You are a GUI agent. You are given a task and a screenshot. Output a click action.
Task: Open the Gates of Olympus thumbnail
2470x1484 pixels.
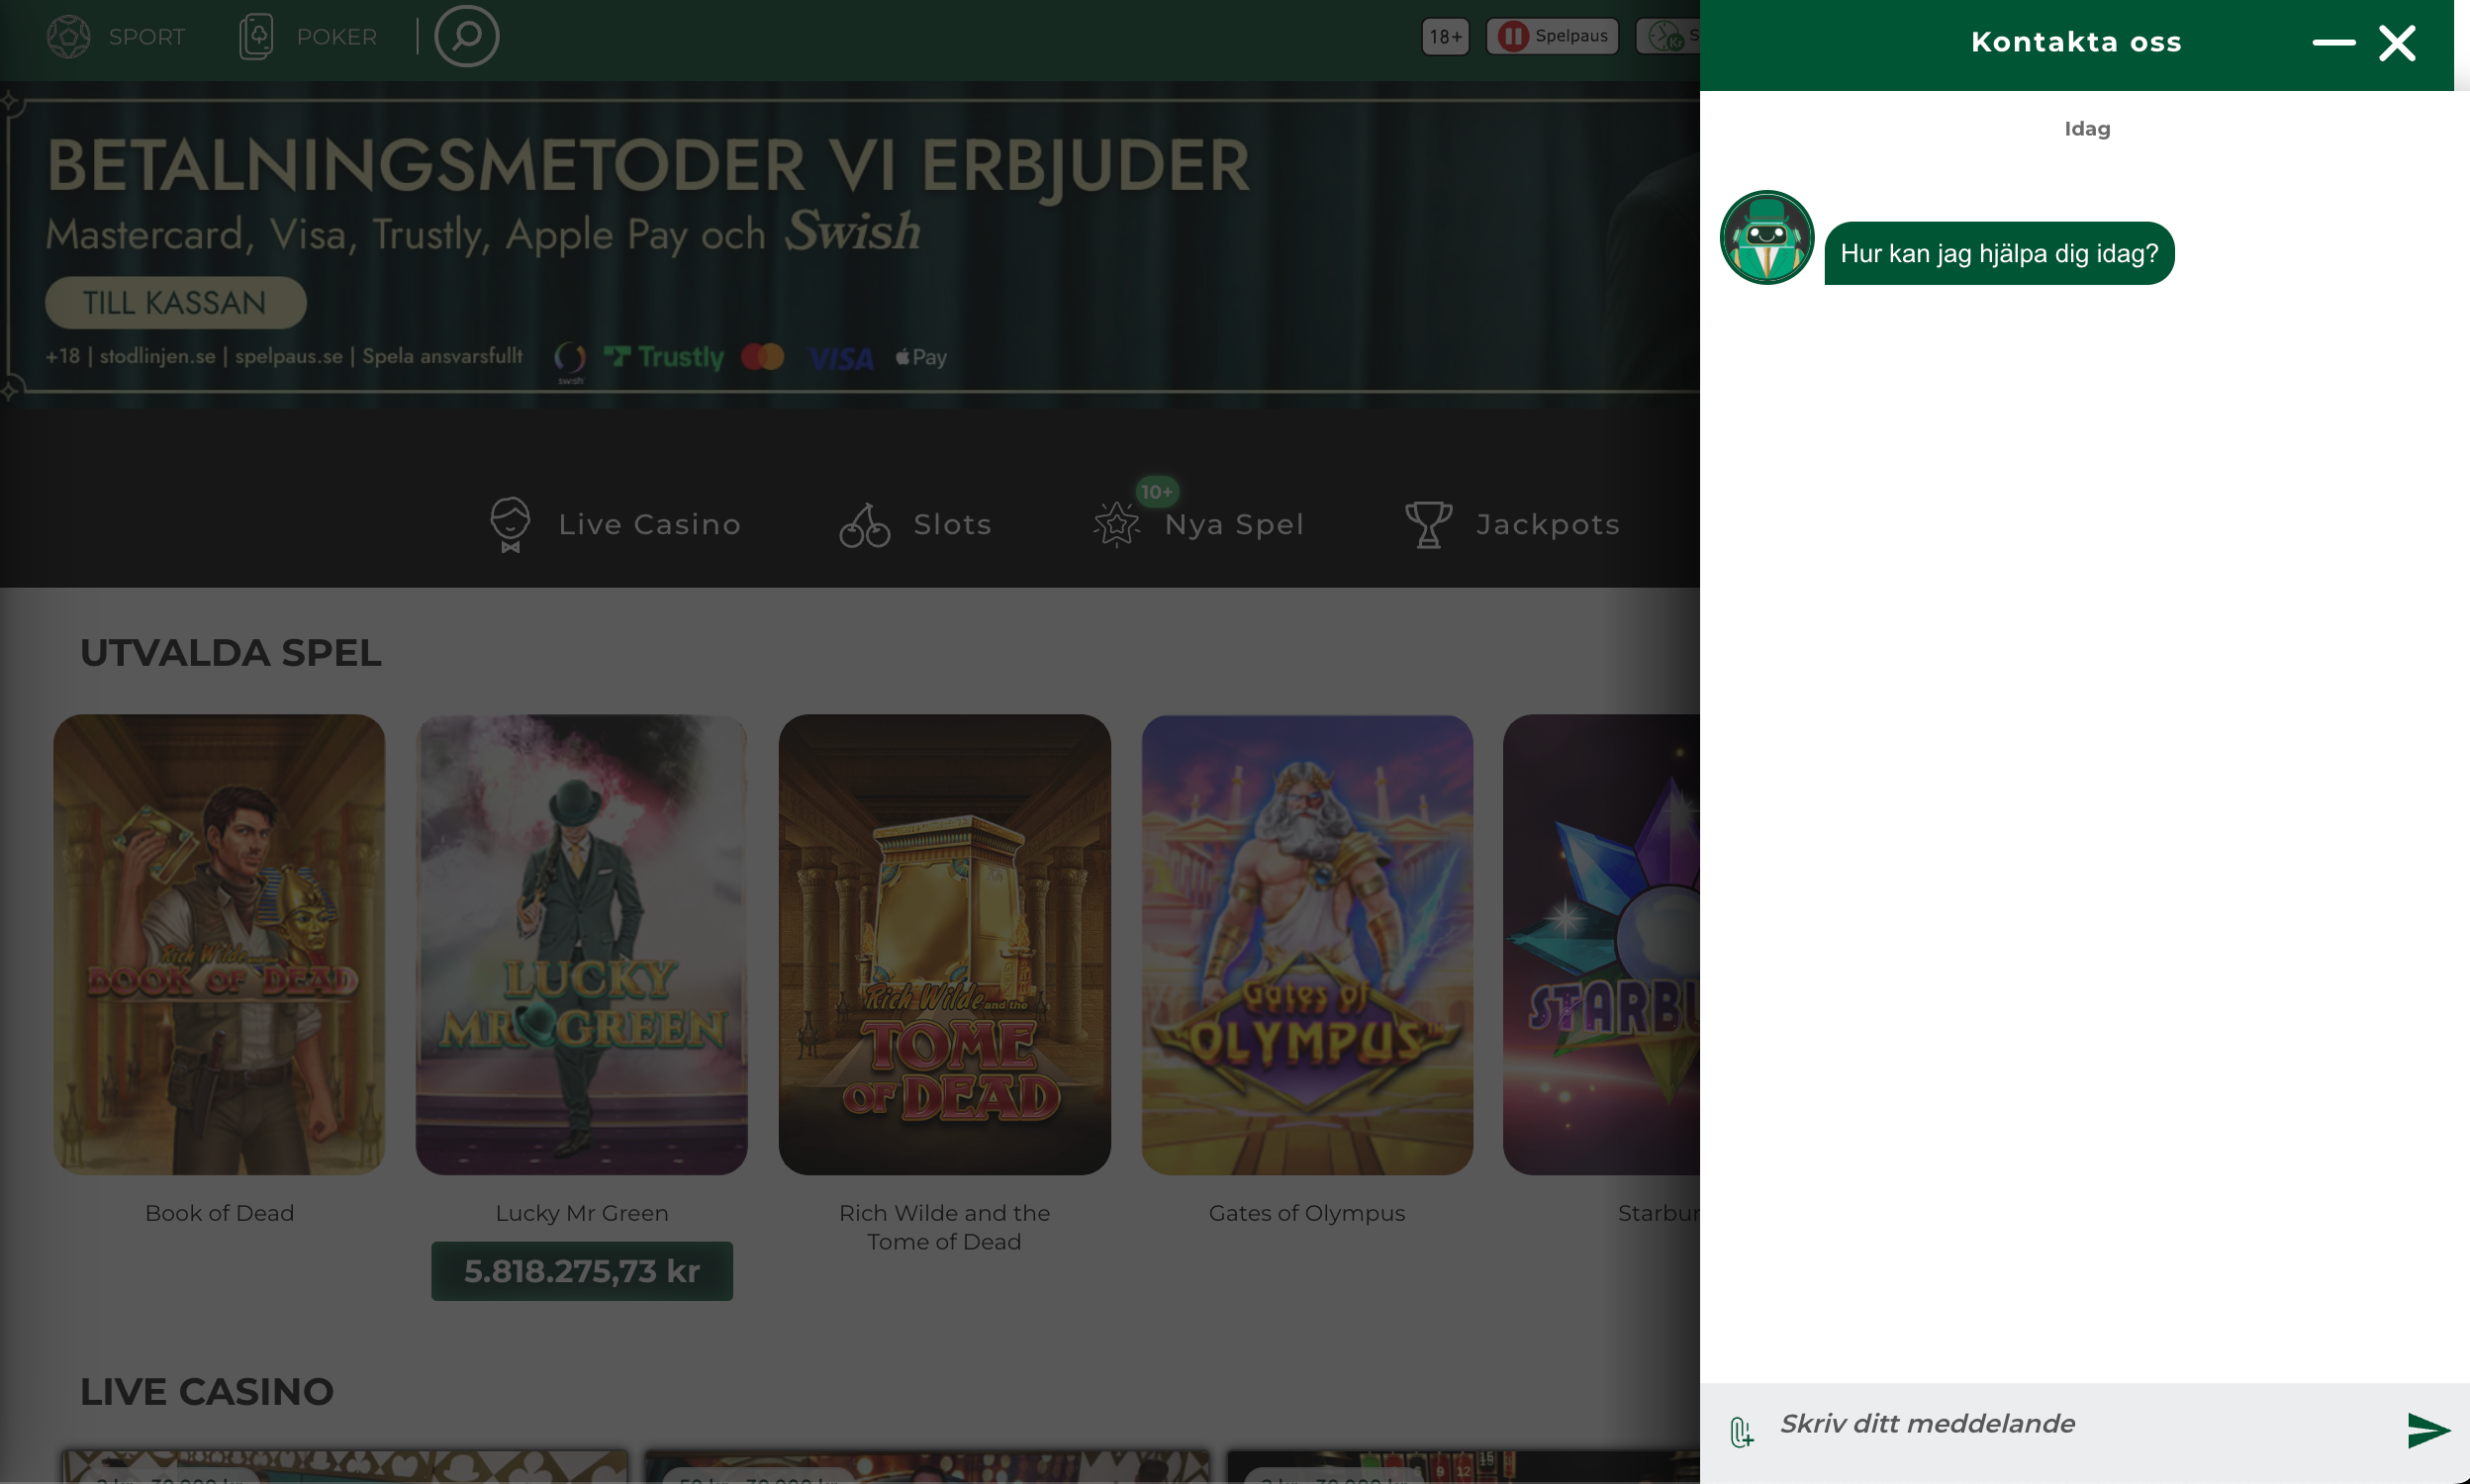(x=1306, y=944)
